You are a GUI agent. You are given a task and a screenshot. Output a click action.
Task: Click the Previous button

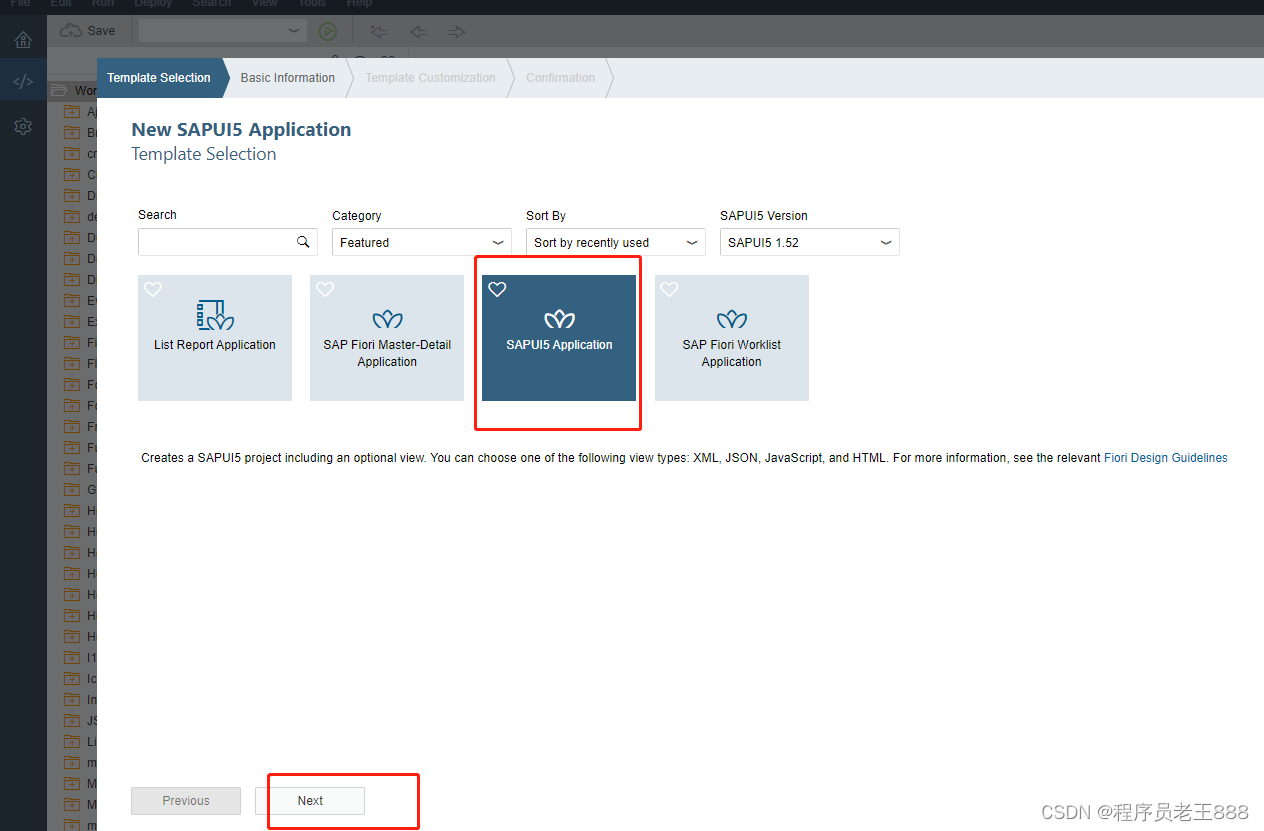(x=186, y=801)
